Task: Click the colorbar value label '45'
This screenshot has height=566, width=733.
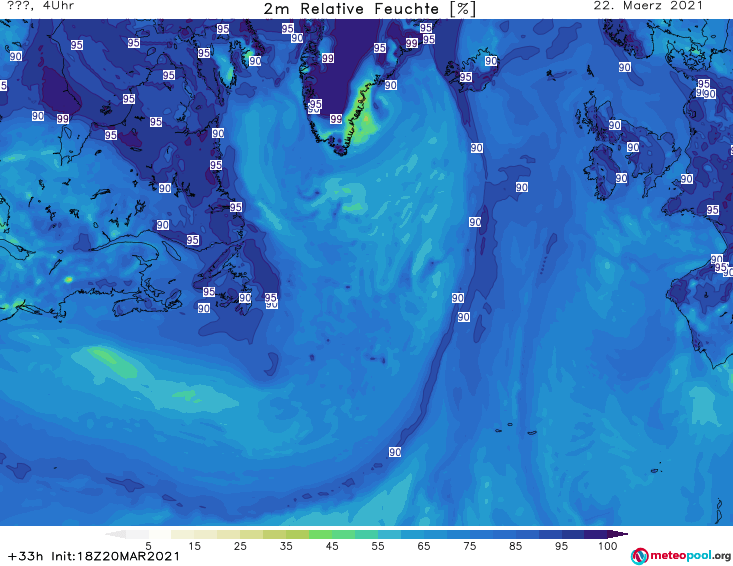Action: 332,546
